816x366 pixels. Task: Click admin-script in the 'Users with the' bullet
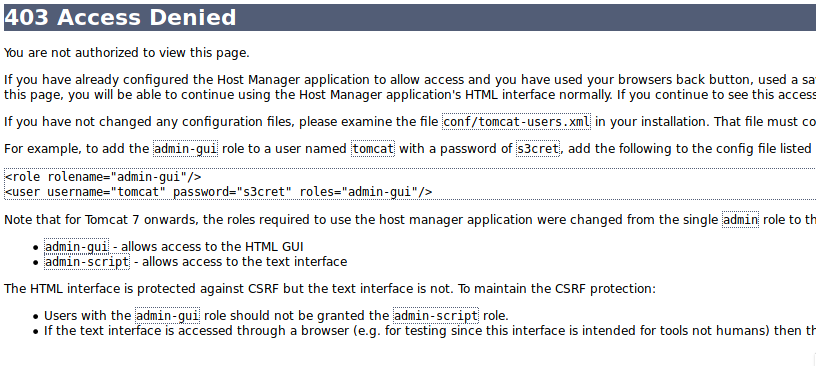tap(436, 315)
